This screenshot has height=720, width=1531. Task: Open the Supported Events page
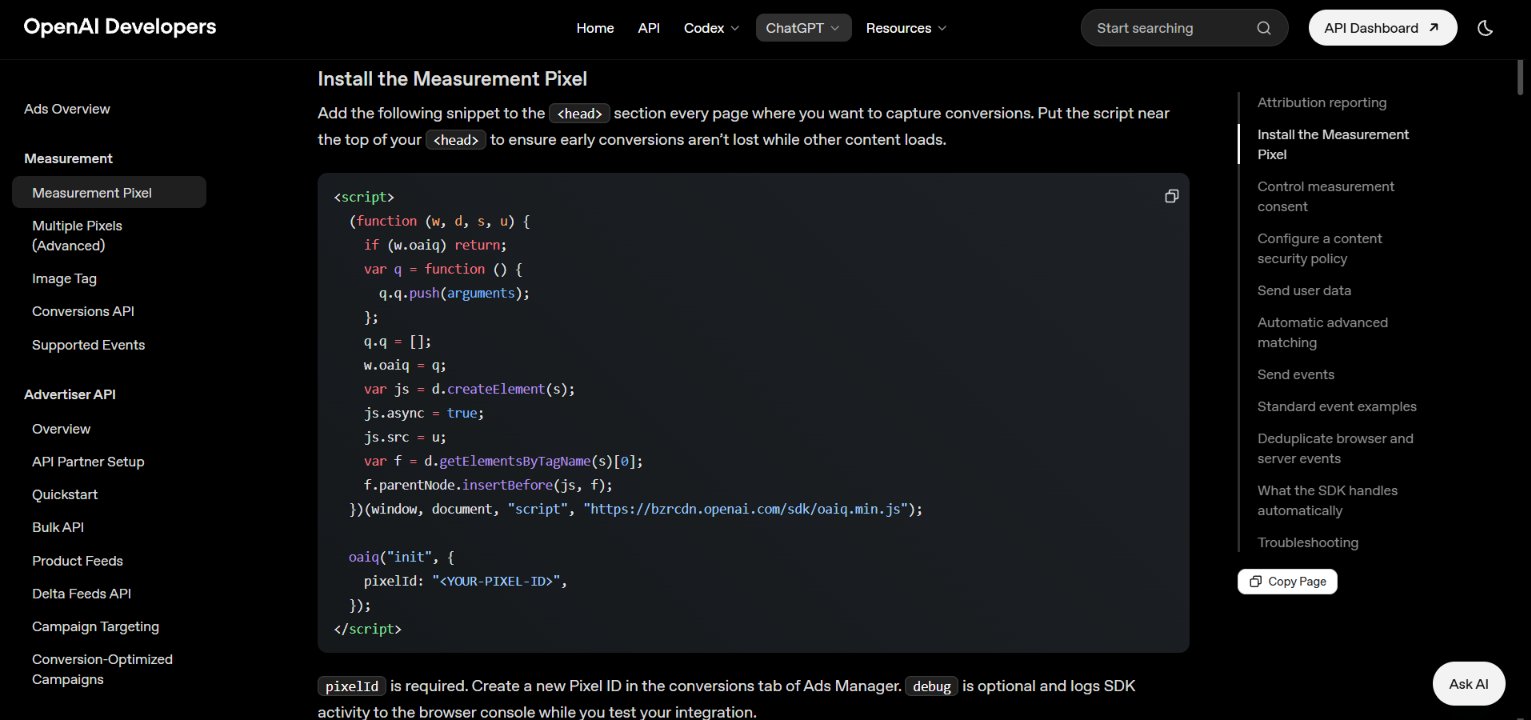click(88, 345)
